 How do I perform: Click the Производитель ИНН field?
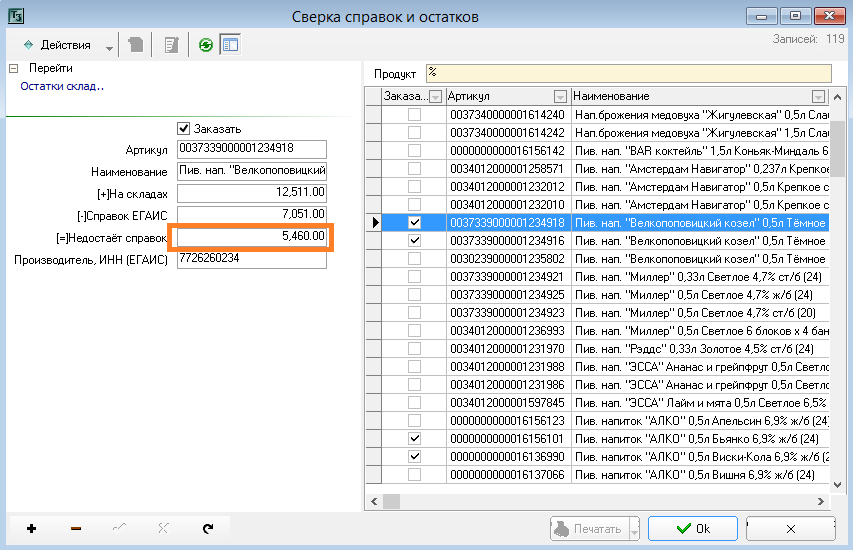(252, 259)
